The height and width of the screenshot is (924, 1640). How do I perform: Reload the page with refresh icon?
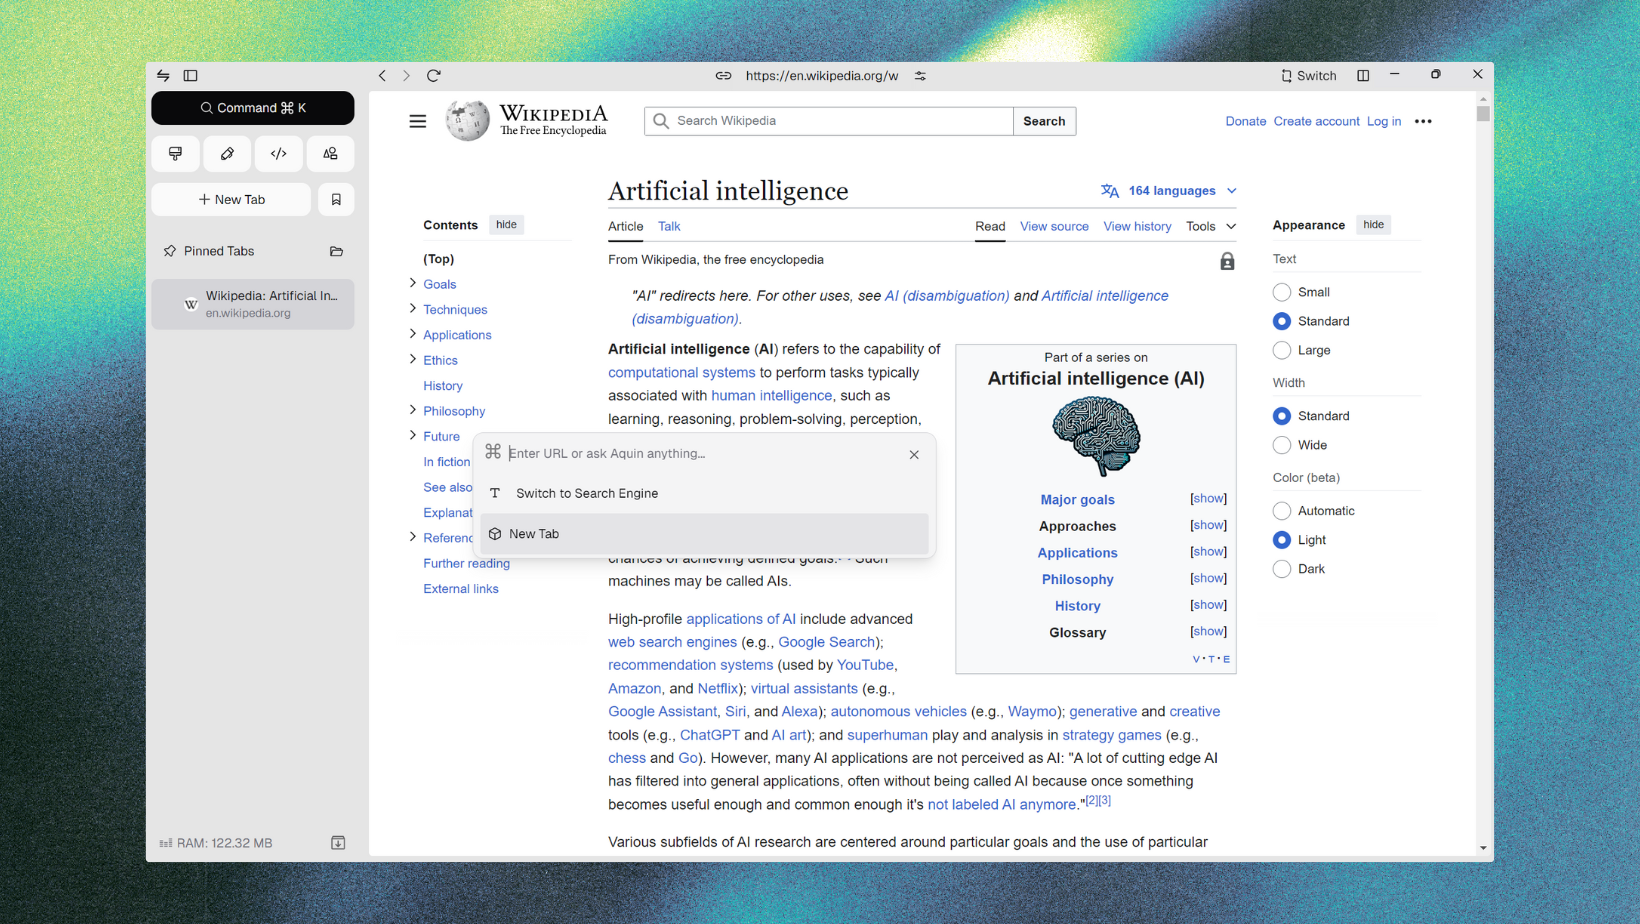[434, 76]
